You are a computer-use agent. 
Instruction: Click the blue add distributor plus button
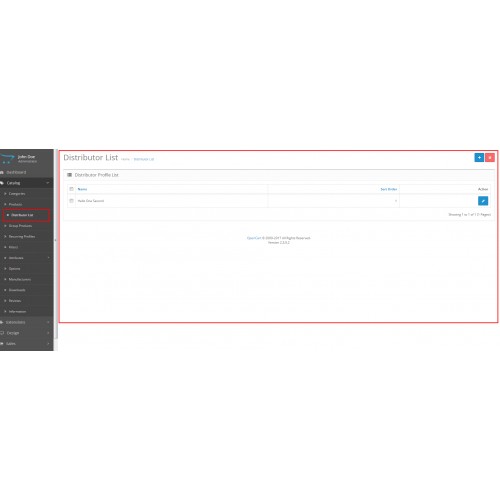[x=479, y=158]
